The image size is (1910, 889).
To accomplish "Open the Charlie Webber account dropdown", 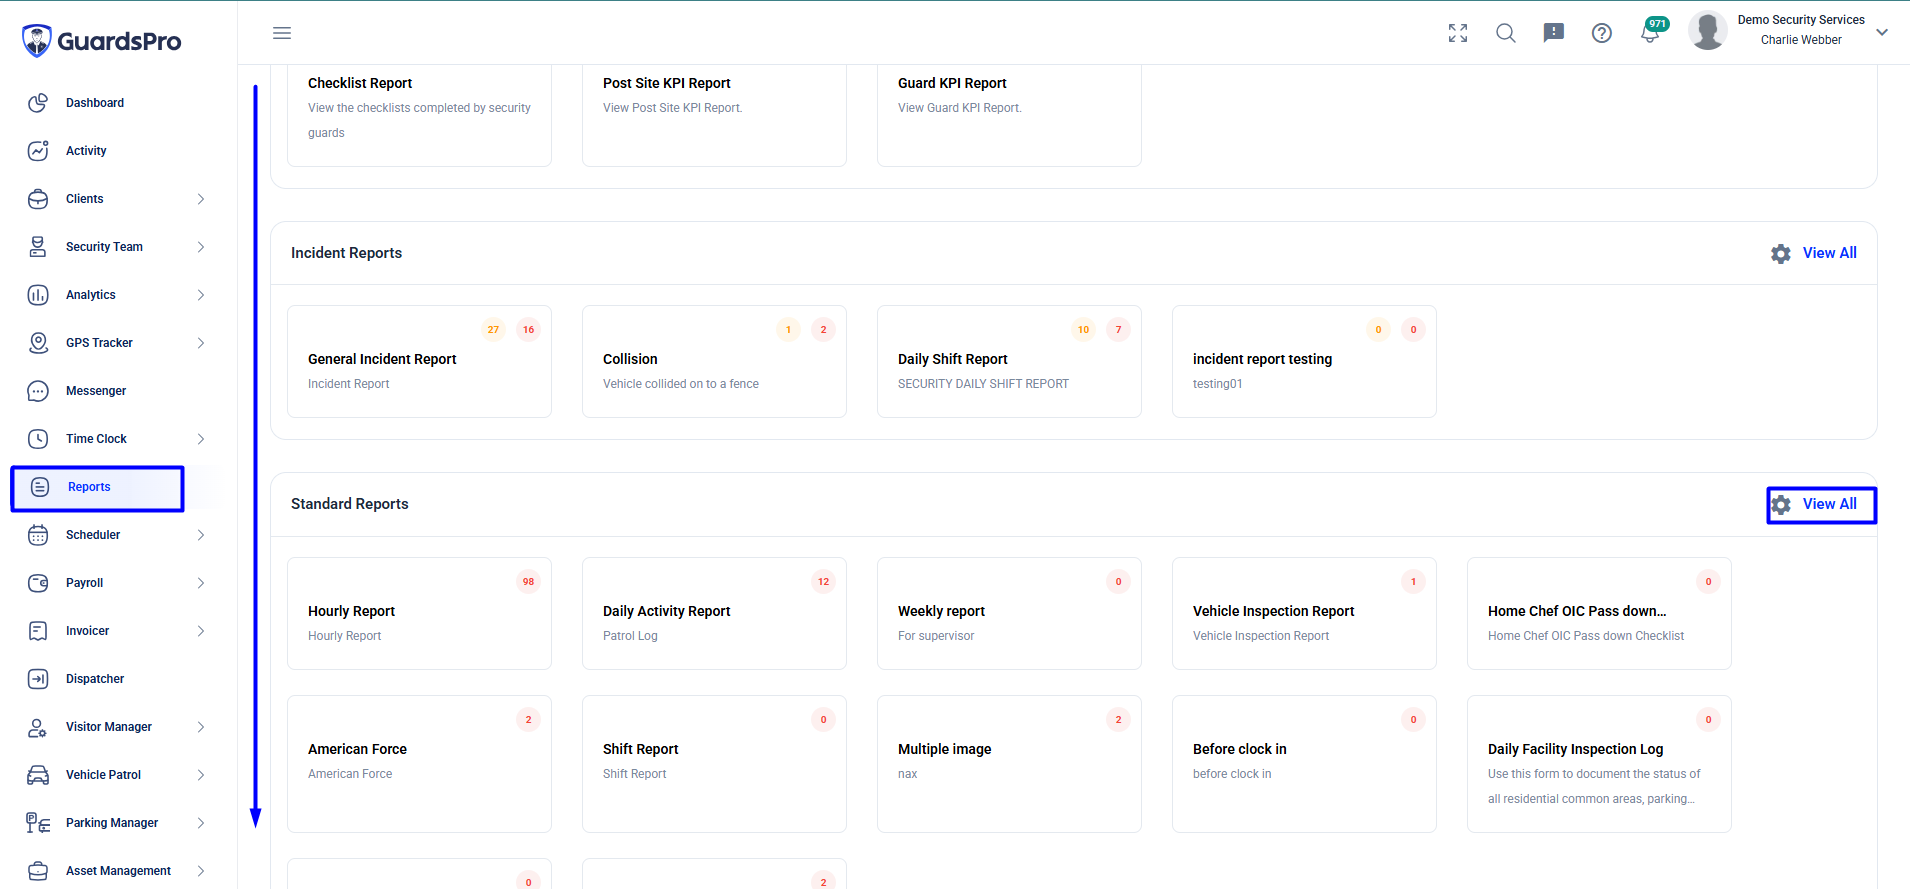I will [x=1882, y=32].
